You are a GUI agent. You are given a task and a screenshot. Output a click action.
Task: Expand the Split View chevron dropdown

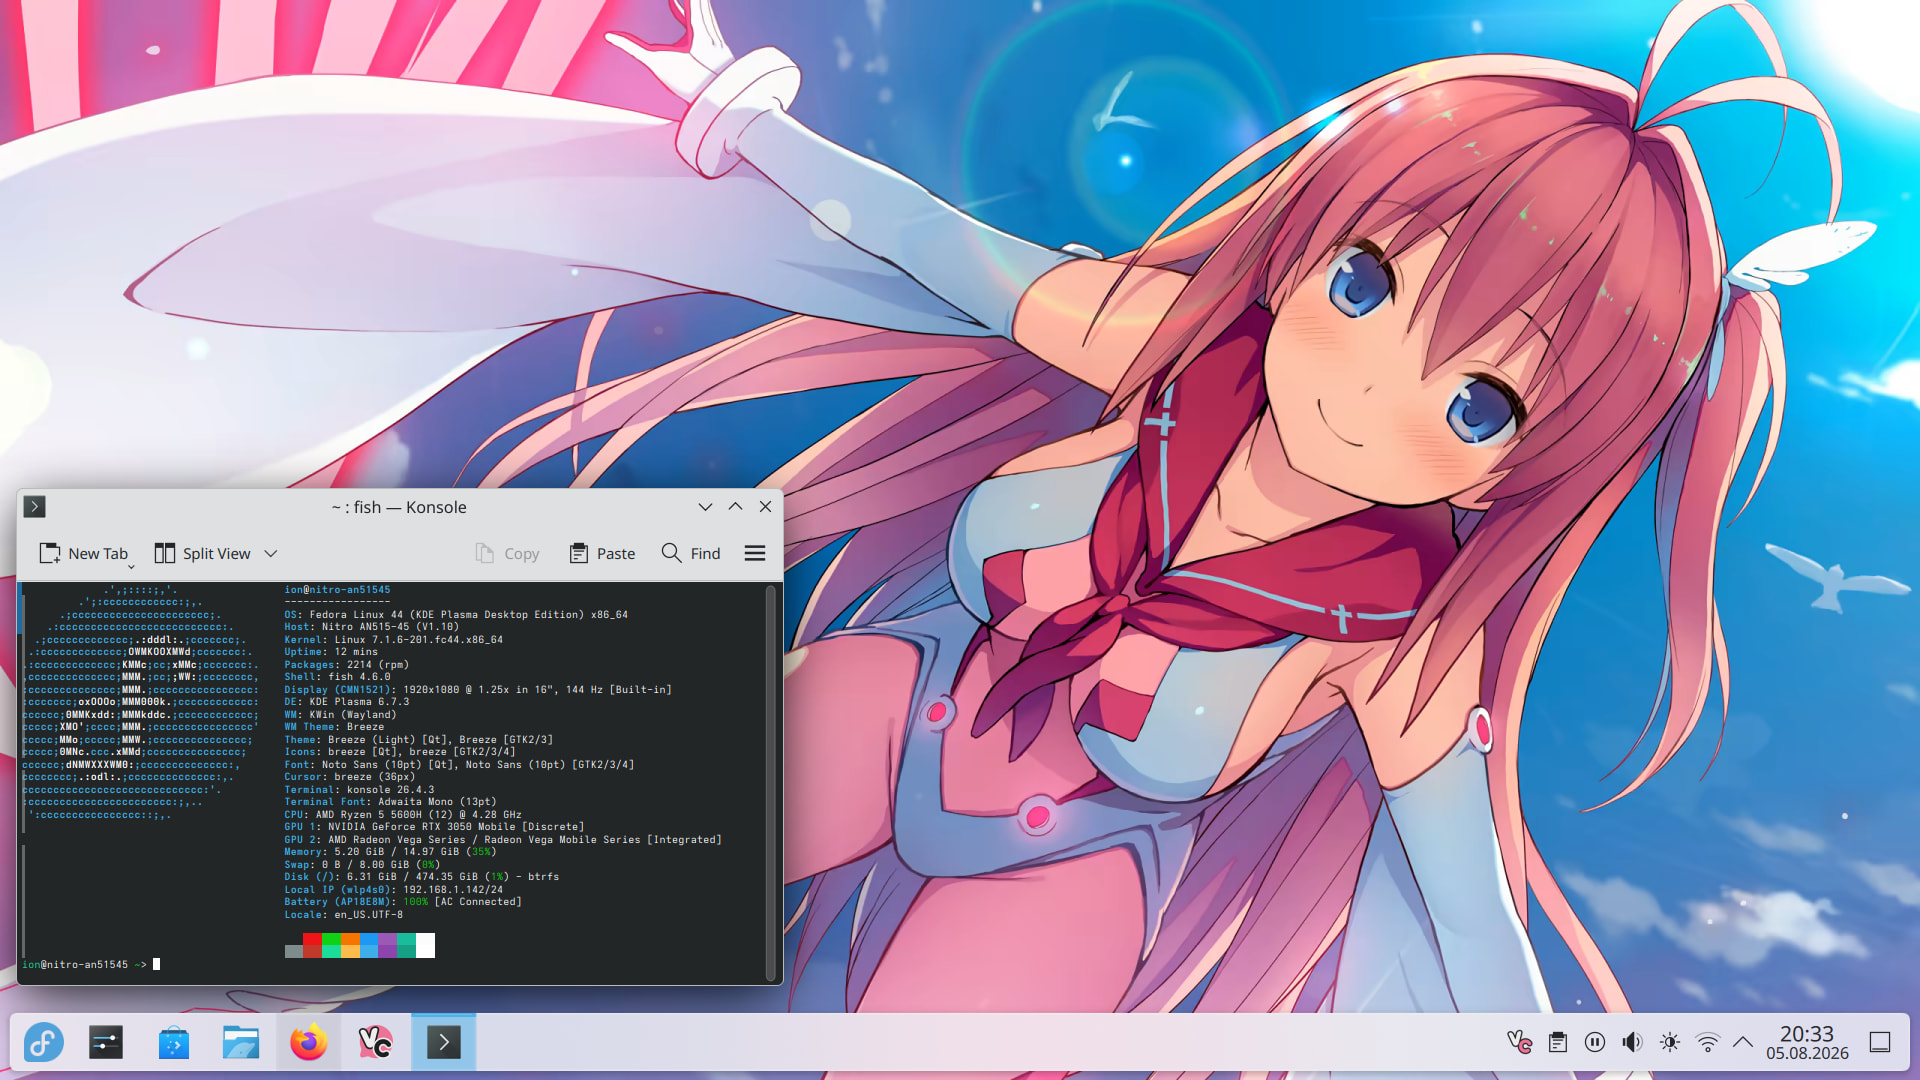click(x=270, y=553)
